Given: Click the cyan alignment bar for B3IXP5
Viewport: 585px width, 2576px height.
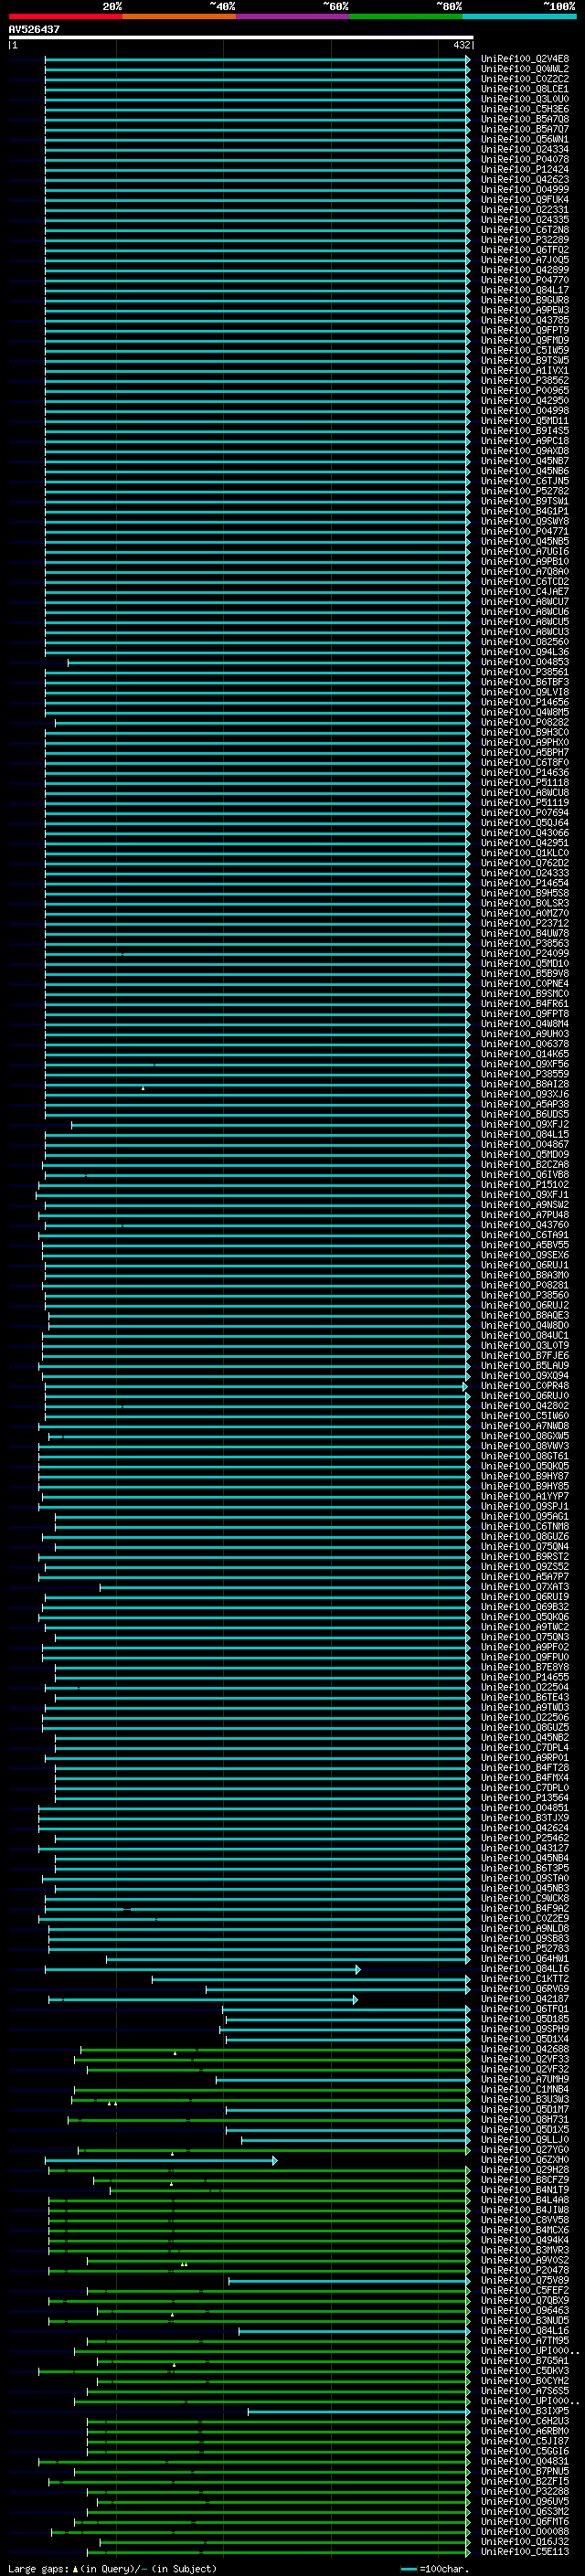Looking at the screenshot, I should pos(359,2411).
